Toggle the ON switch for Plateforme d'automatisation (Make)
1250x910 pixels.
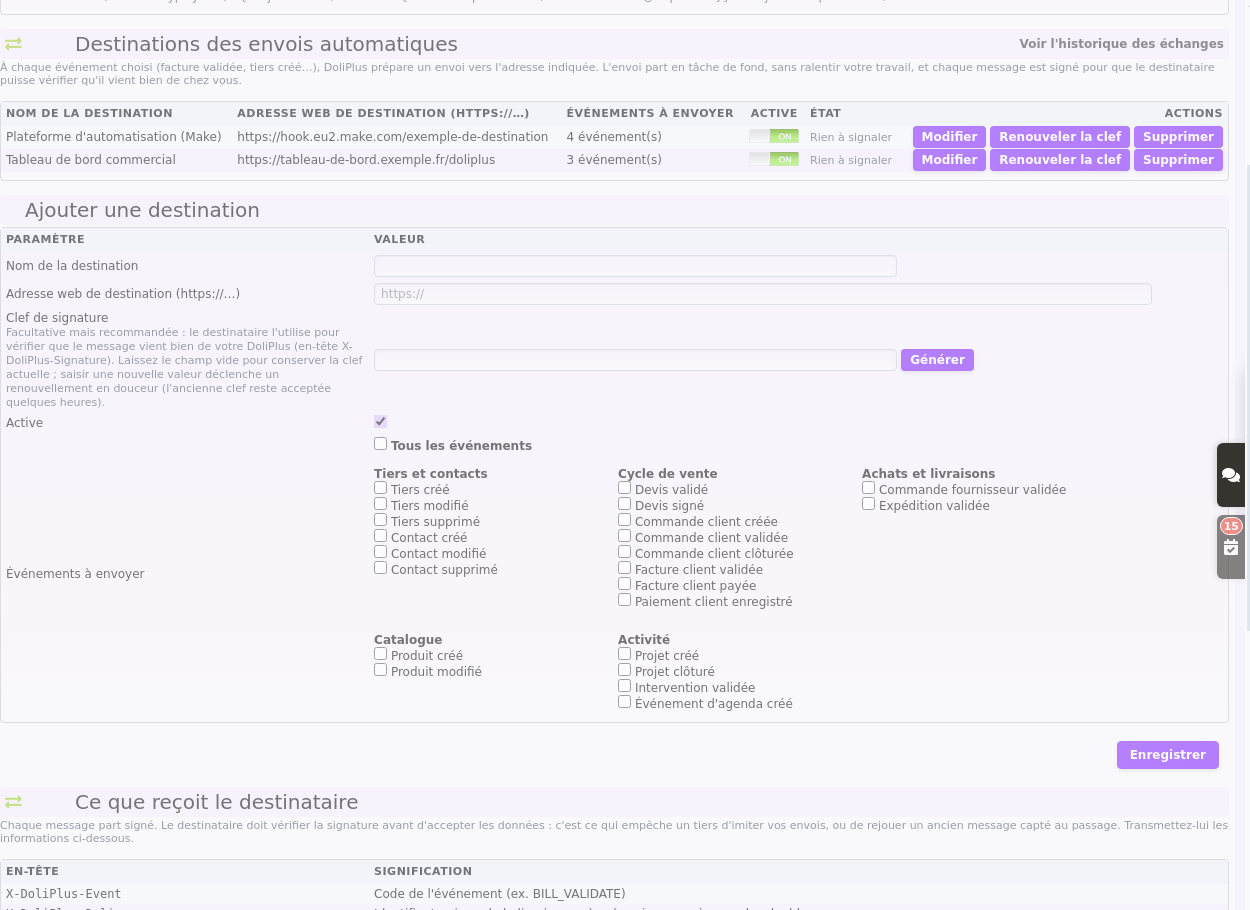point(774,137)
